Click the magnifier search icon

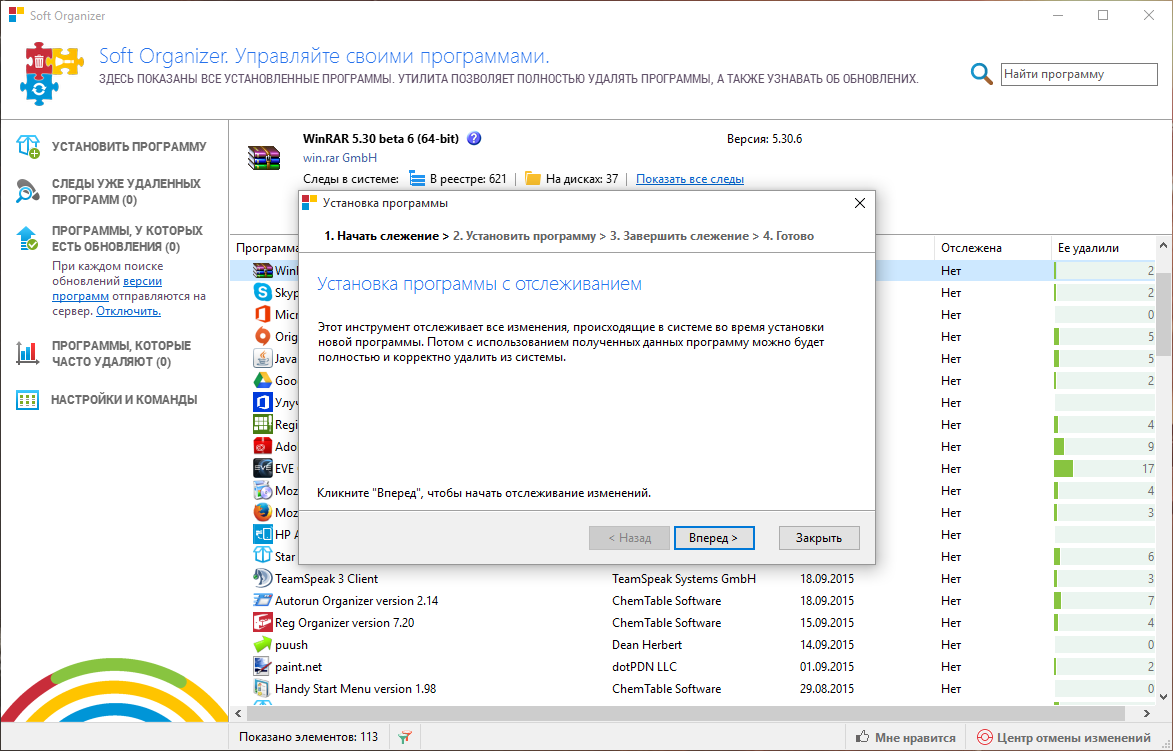click(x=981, y=74)
